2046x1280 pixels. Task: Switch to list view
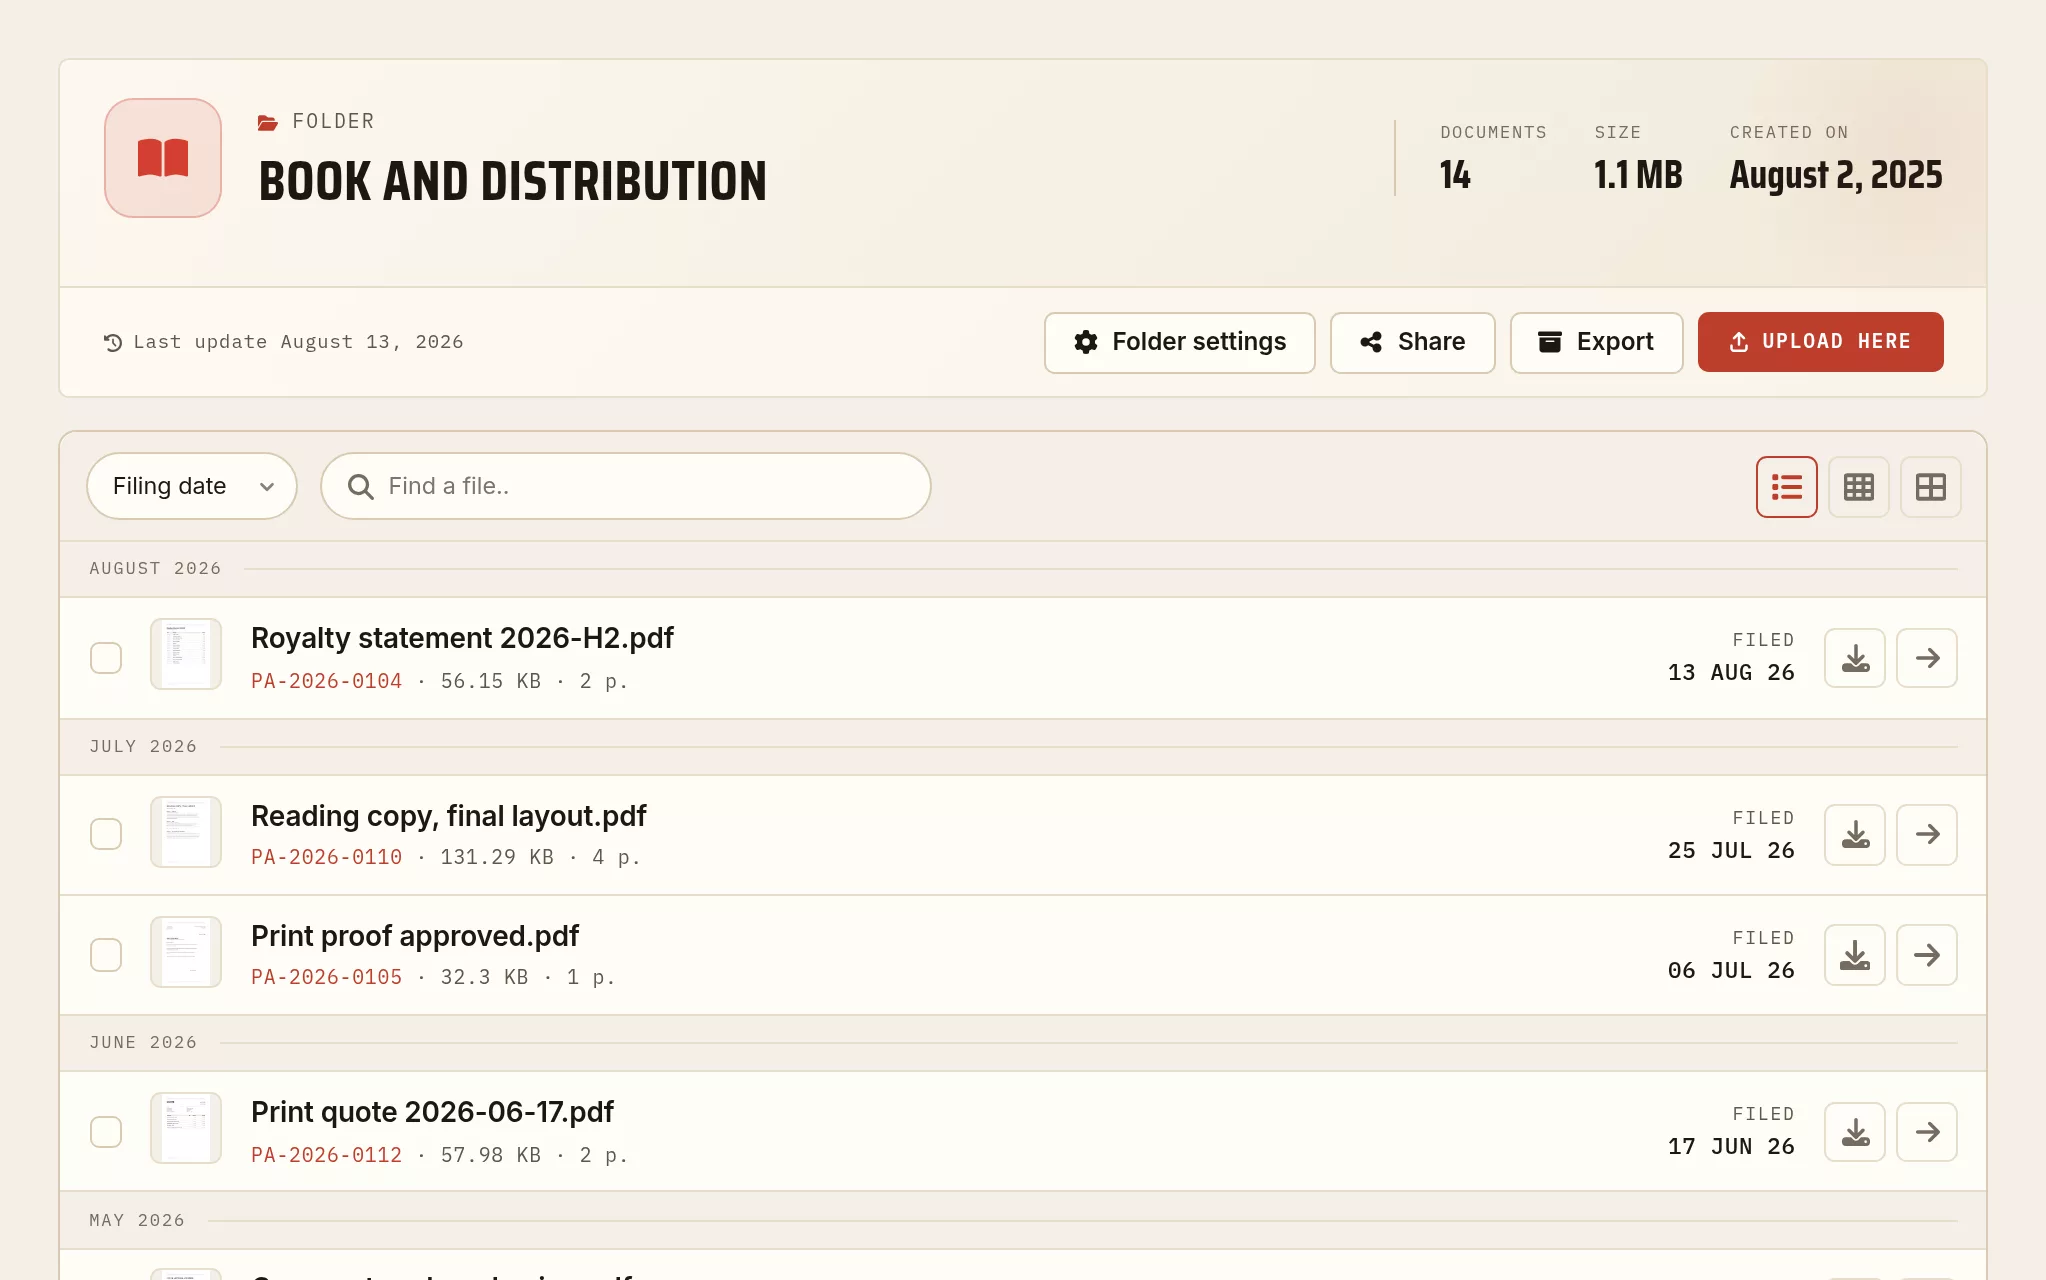(1786, 487)
